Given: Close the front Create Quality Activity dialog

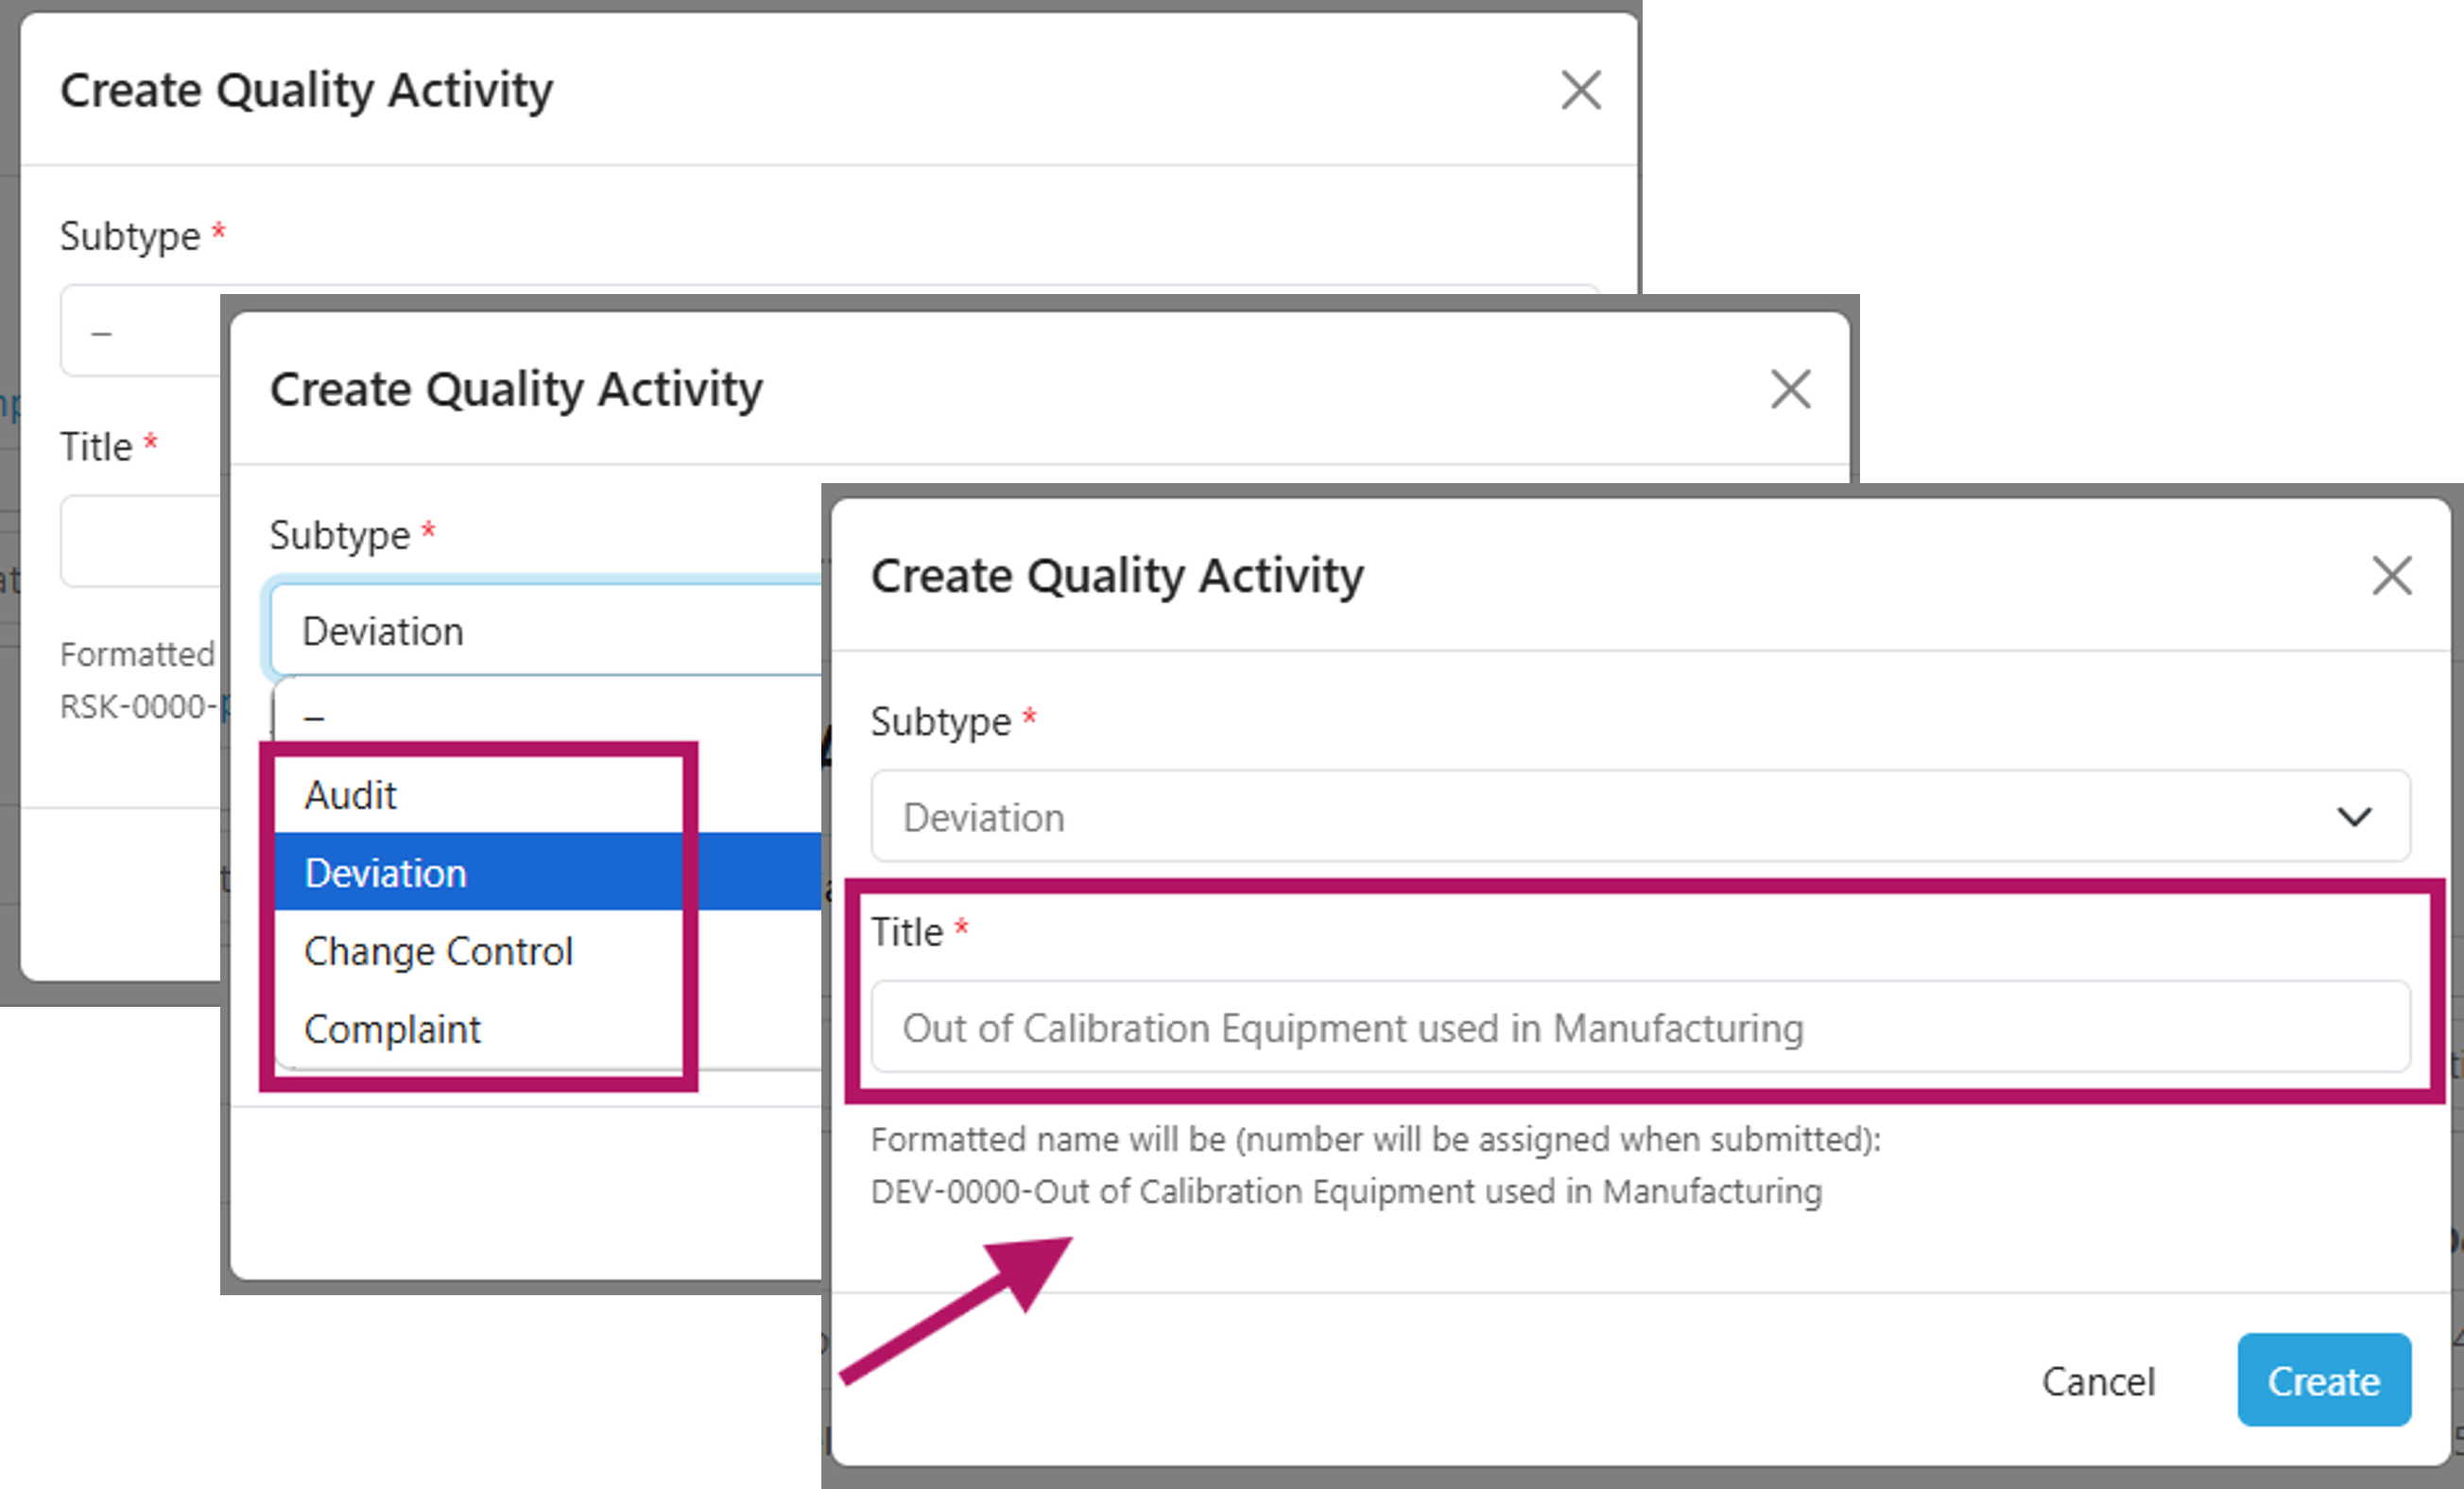Looking at the screenshot, I should pos(2394,576).
